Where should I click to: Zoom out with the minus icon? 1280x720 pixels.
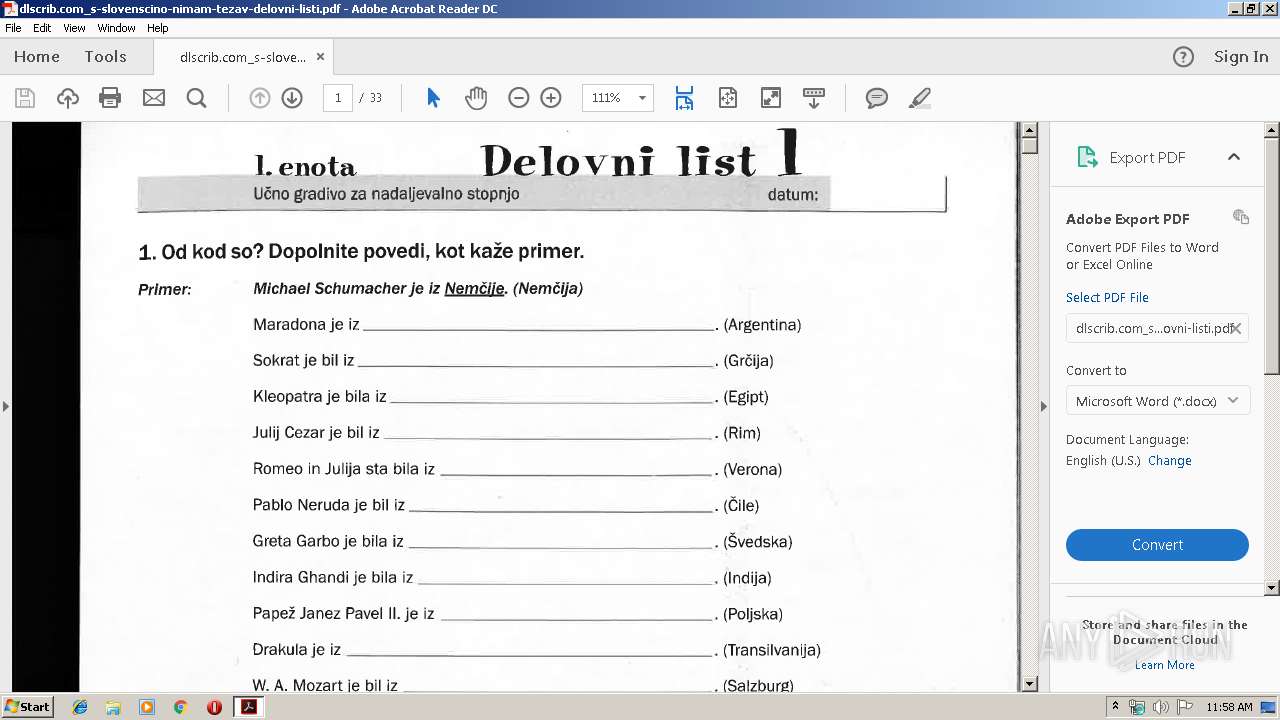click(x=518, y=98)
